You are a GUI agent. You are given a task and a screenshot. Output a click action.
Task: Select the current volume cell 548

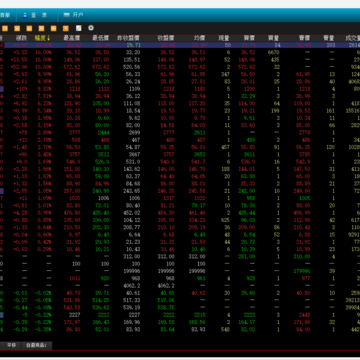click(226, 329)
